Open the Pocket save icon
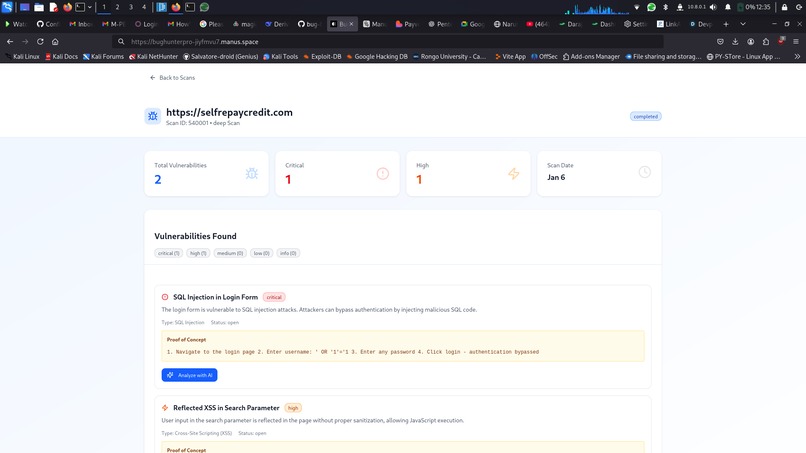The height and width of the screenshot is (453, 806). pos(720,42)
